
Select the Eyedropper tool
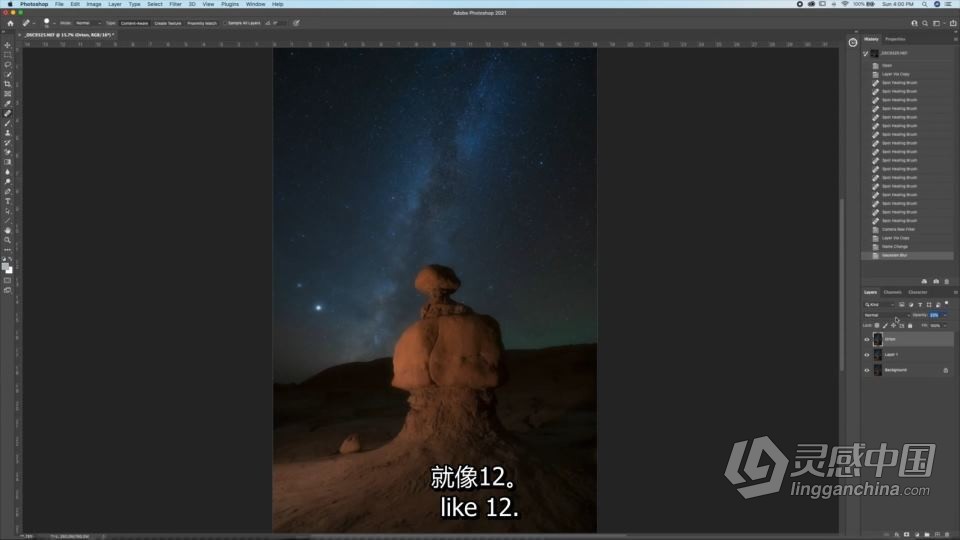[x=7, y=103]
